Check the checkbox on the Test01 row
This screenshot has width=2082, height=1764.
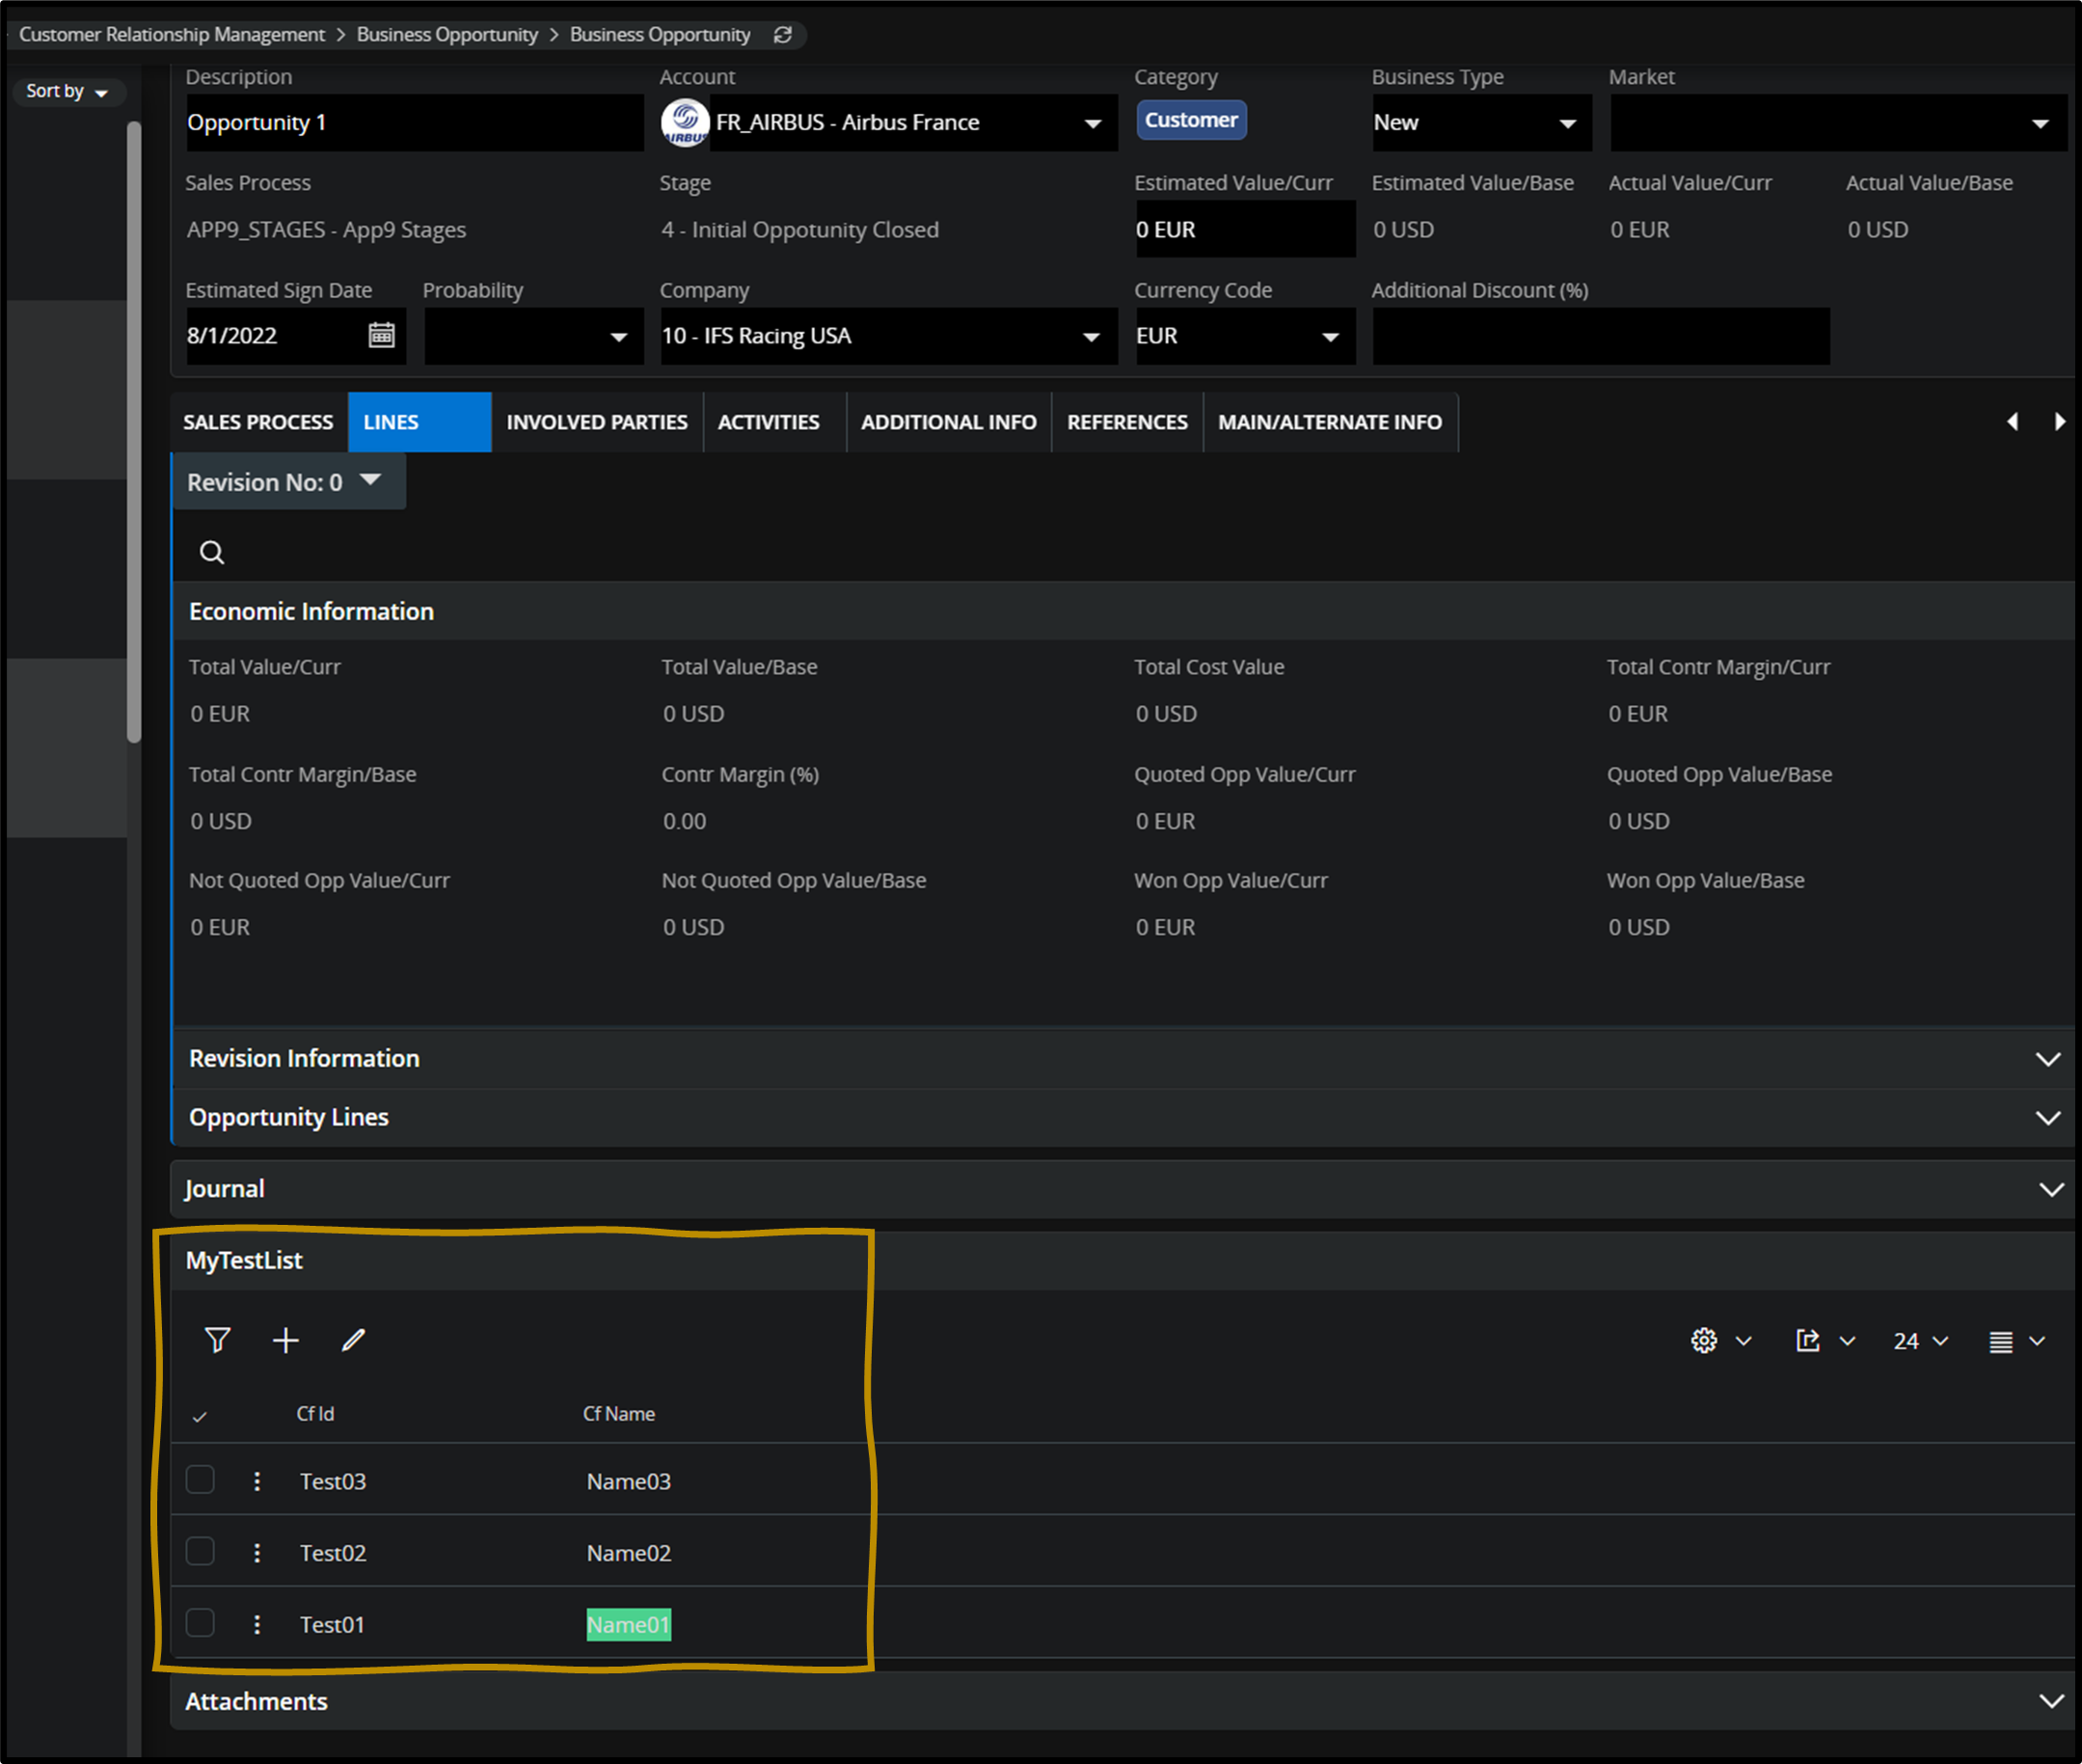point(200,1623)
